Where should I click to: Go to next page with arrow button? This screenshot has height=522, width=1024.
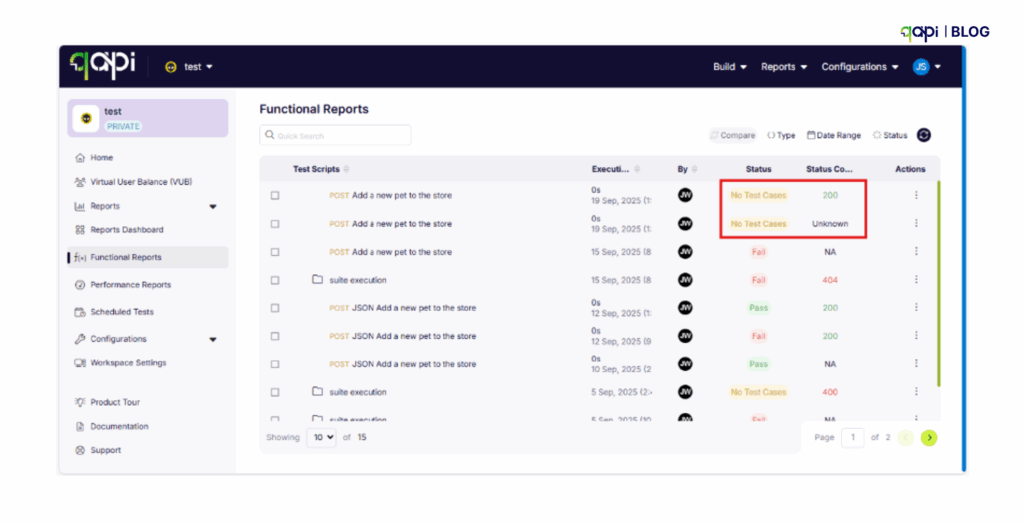929,437
